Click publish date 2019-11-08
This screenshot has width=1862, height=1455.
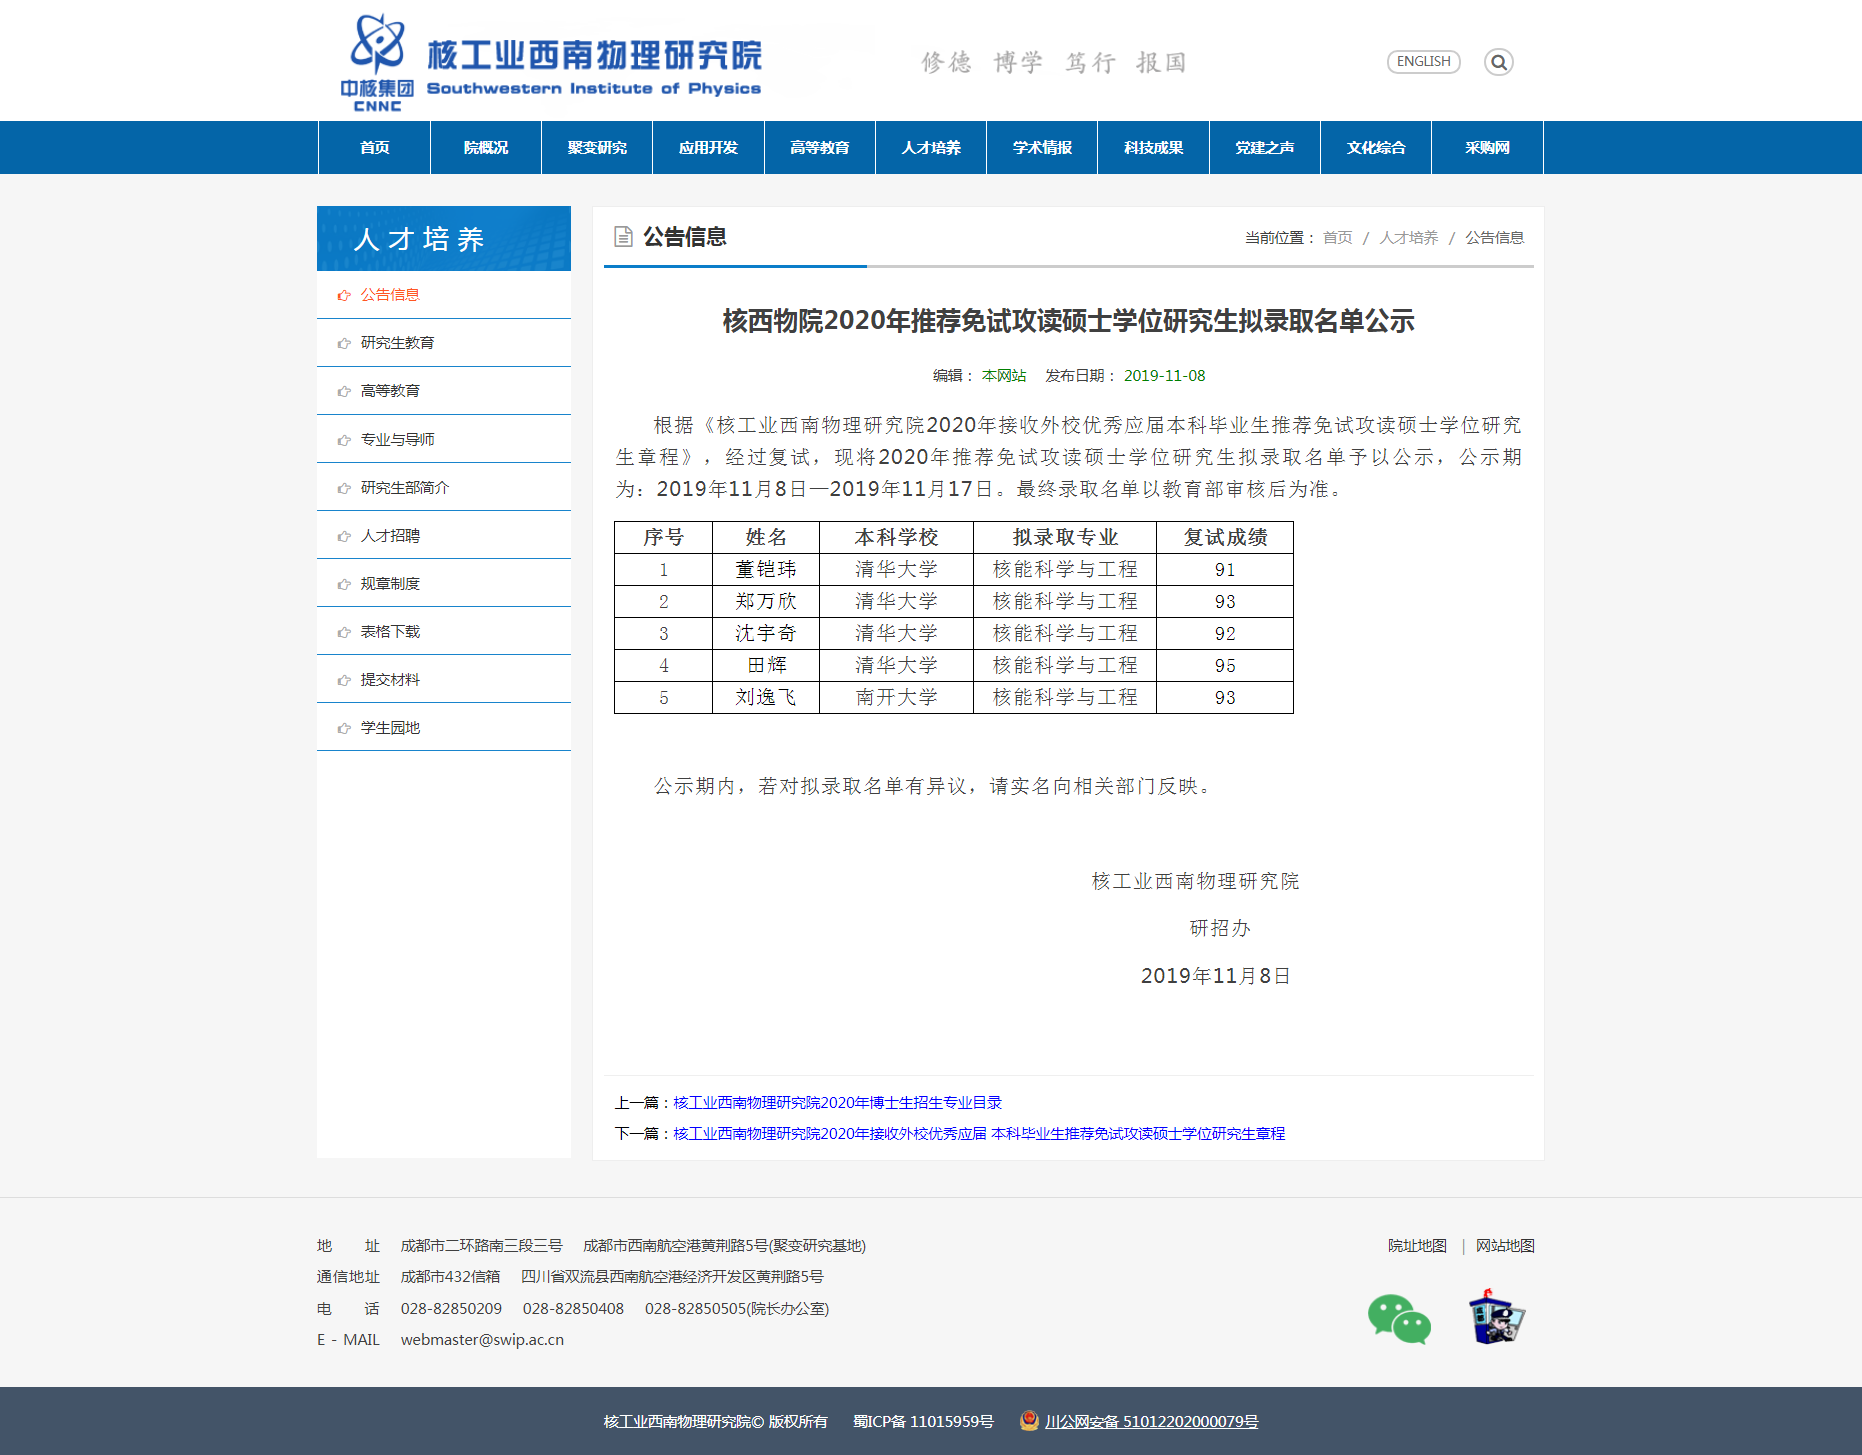[1164, 376]
